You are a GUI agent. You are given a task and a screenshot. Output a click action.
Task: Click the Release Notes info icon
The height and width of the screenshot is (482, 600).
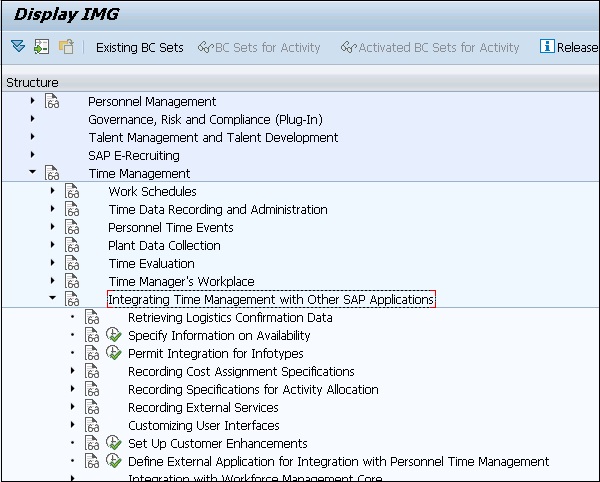(547, 47)
